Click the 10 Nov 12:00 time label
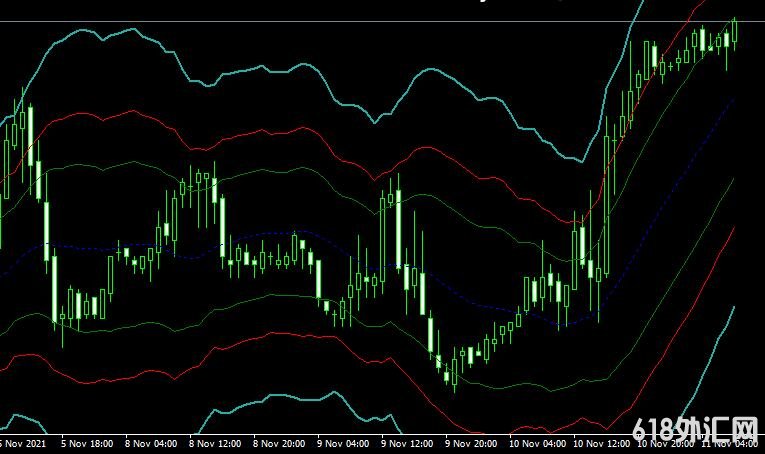The image size is (765, 454). tap(601, 443)
